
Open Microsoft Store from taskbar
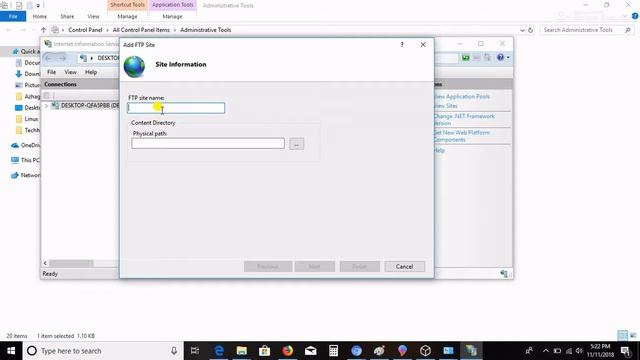[x=264, y=351]
